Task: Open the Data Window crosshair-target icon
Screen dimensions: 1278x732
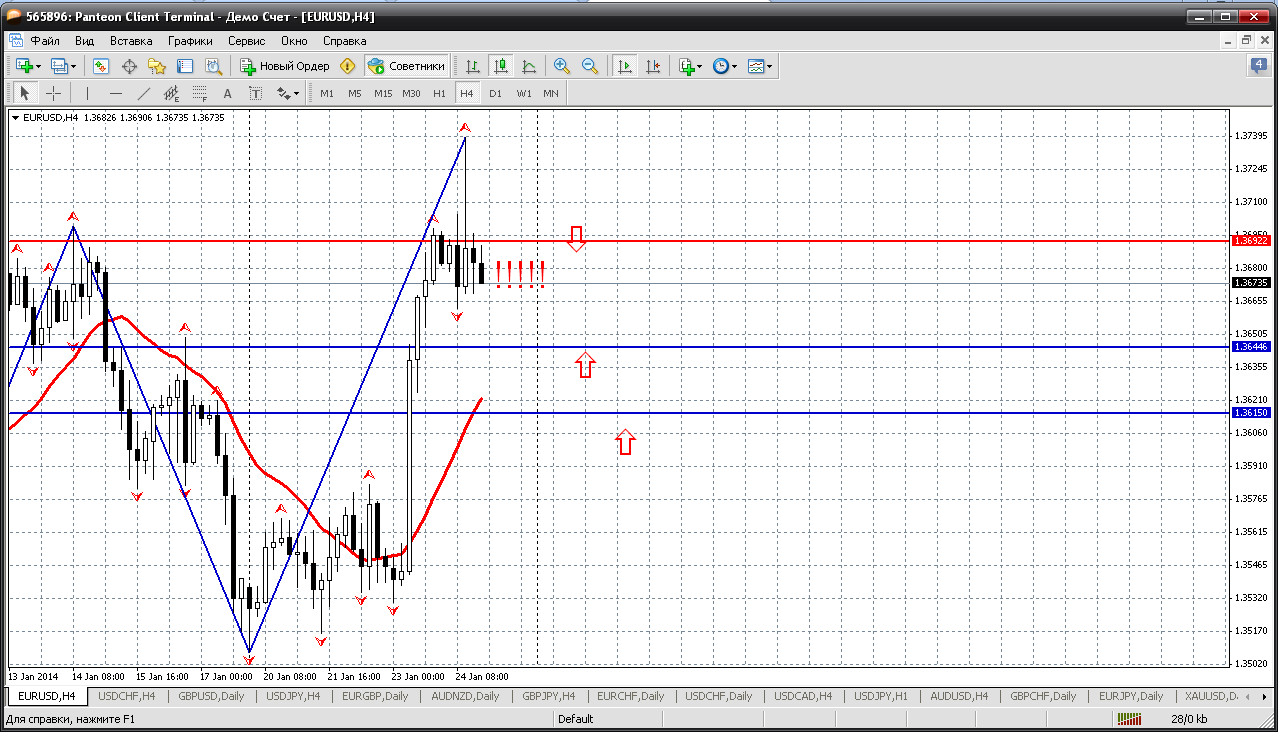Action: pos(129,66)
